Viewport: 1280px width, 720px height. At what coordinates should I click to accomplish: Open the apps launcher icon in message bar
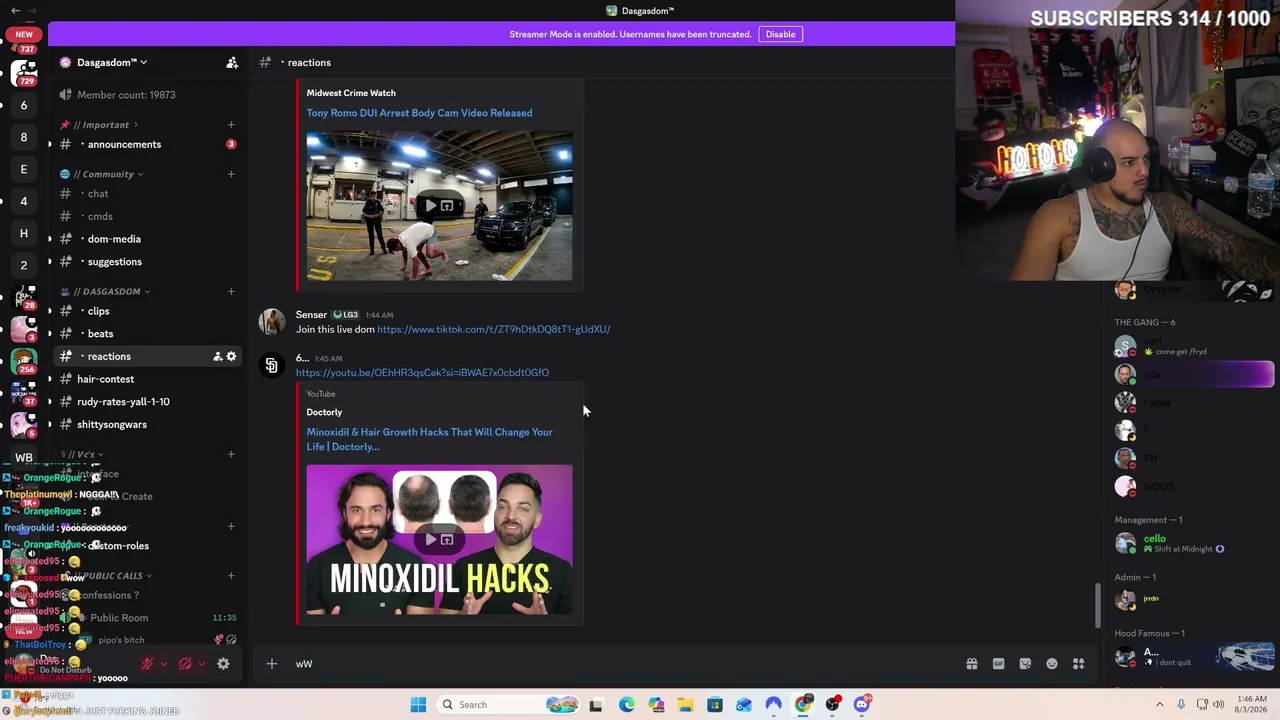coord(1079,664)
